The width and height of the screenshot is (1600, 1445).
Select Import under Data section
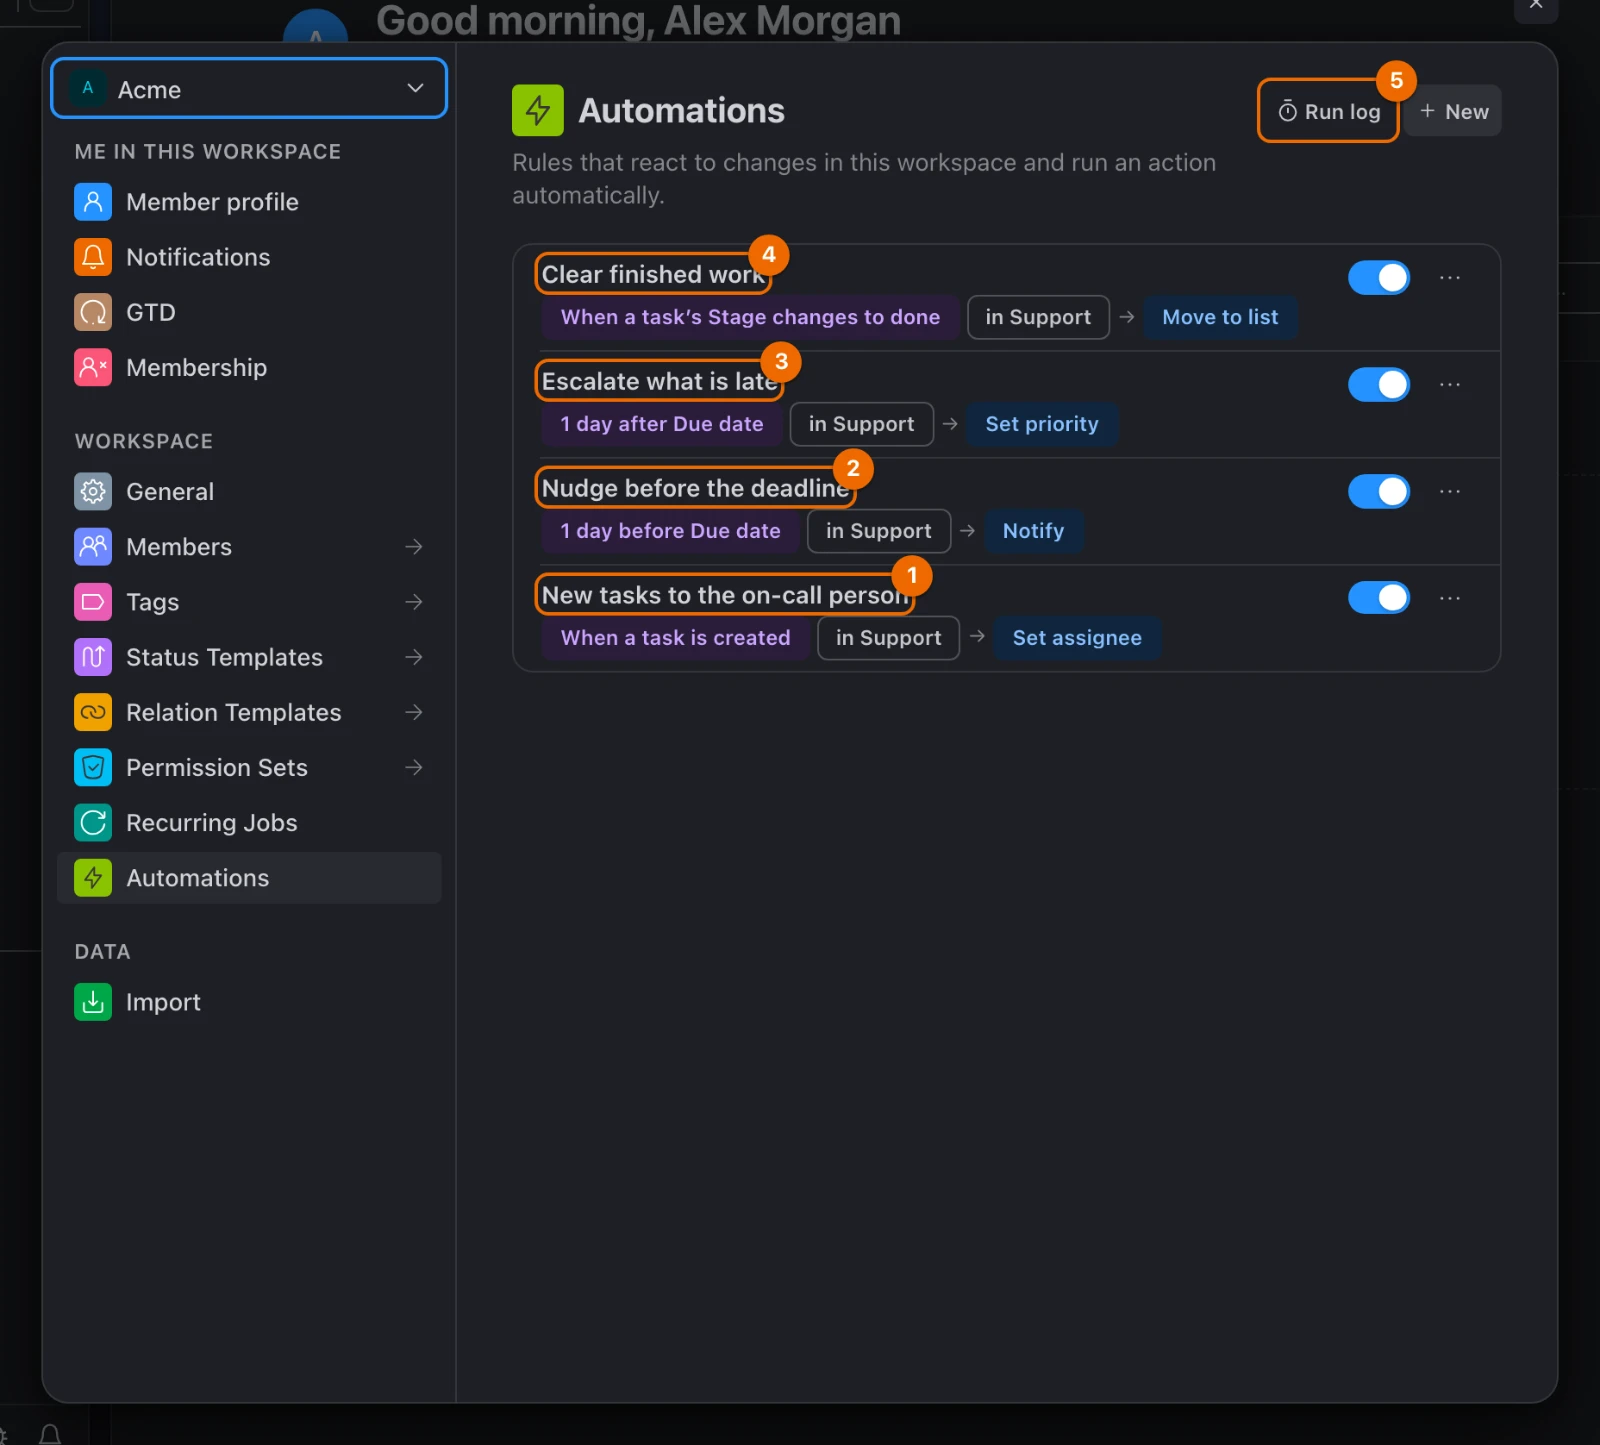pos(249,1002)
